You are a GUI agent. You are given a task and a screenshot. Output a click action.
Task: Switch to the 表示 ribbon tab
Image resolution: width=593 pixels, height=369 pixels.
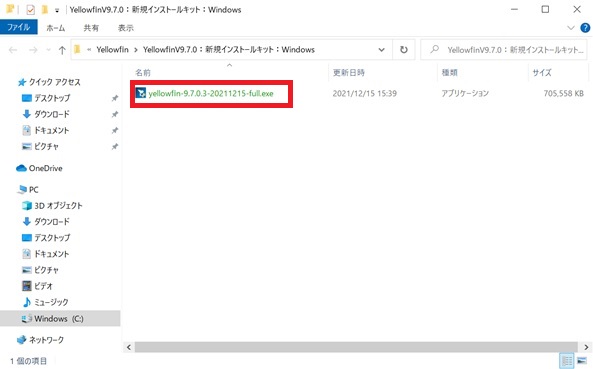(126, 28)
